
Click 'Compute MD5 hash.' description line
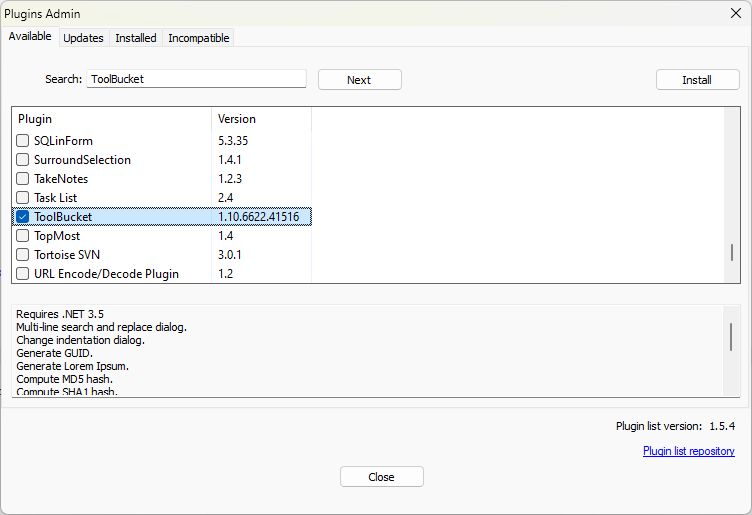(64, 379)
